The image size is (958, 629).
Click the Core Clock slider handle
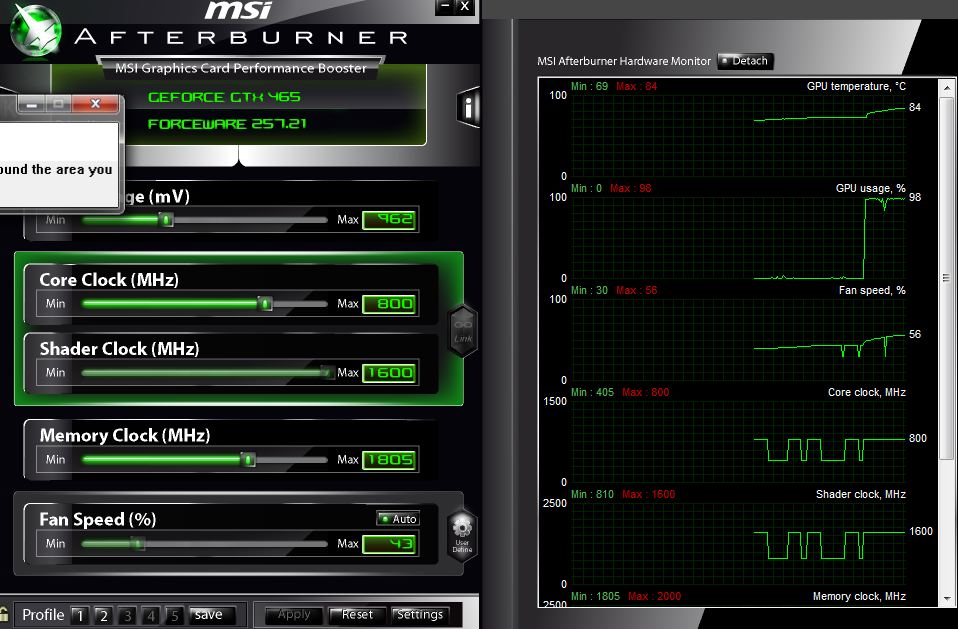tap(265, 304)
